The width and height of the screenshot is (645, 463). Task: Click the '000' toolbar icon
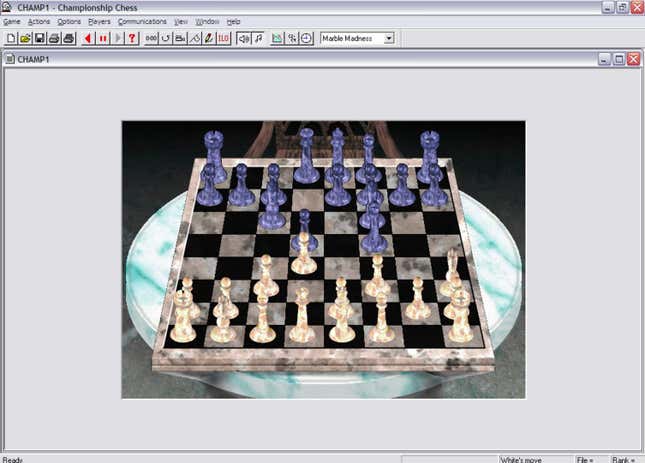point(151,39)
